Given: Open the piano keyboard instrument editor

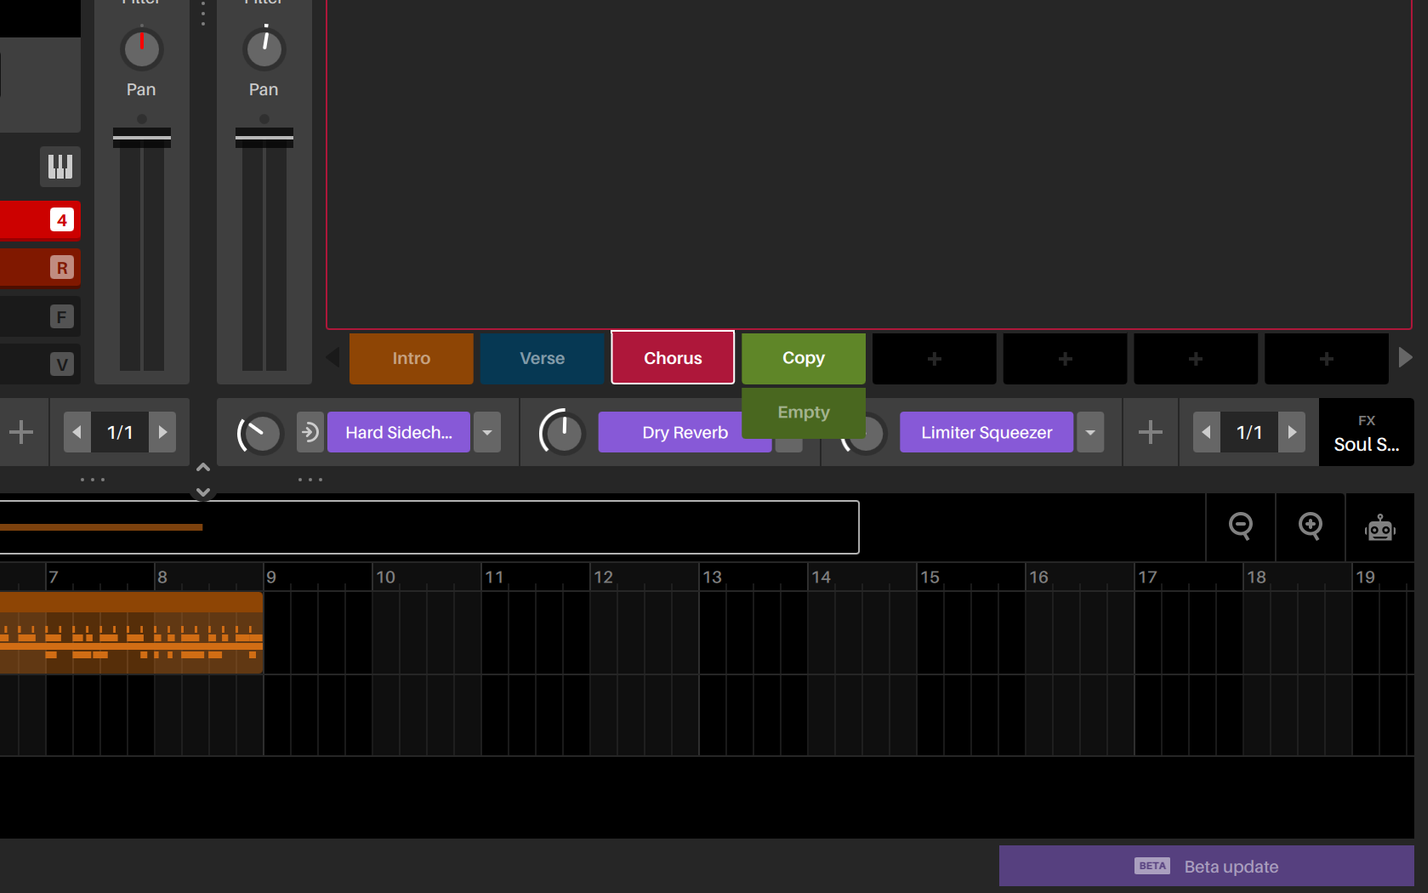Looking at the screenshot, I should (x=60, y=167).
